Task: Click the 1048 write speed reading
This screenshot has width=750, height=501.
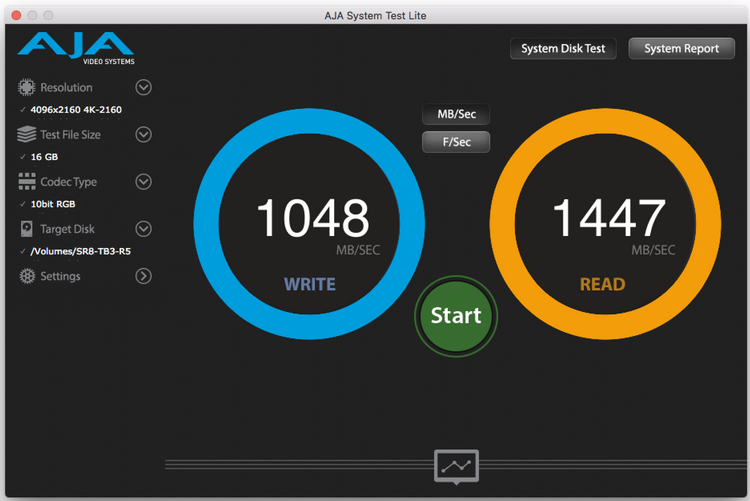Action: pyautogui.click(x=313, y=218)
